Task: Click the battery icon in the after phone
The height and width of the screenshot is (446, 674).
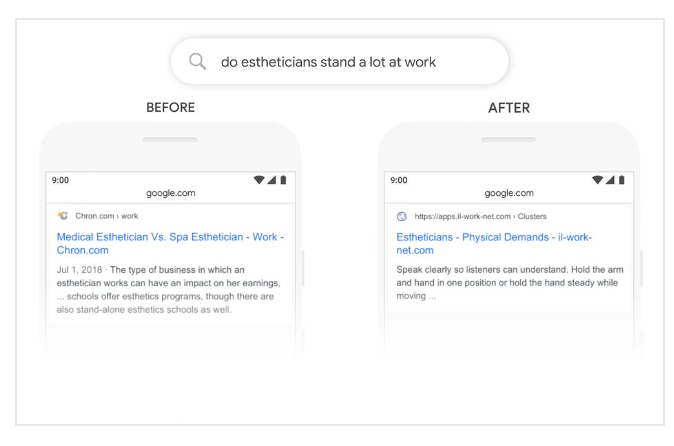Action: (x=622, y=180)
